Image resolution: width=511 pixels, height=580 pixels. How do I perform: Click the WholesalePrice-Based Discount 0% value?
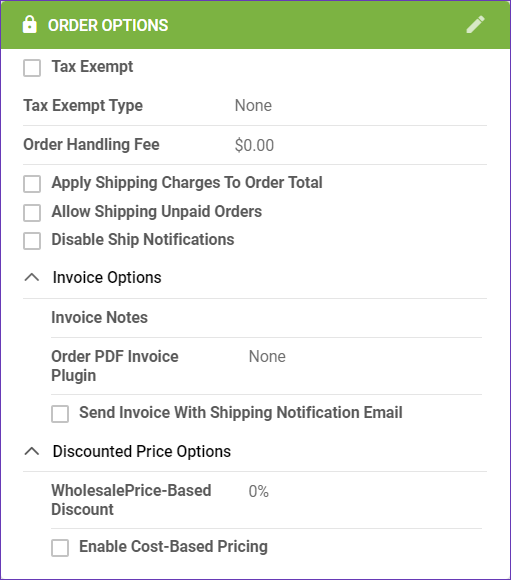[259, 491]
